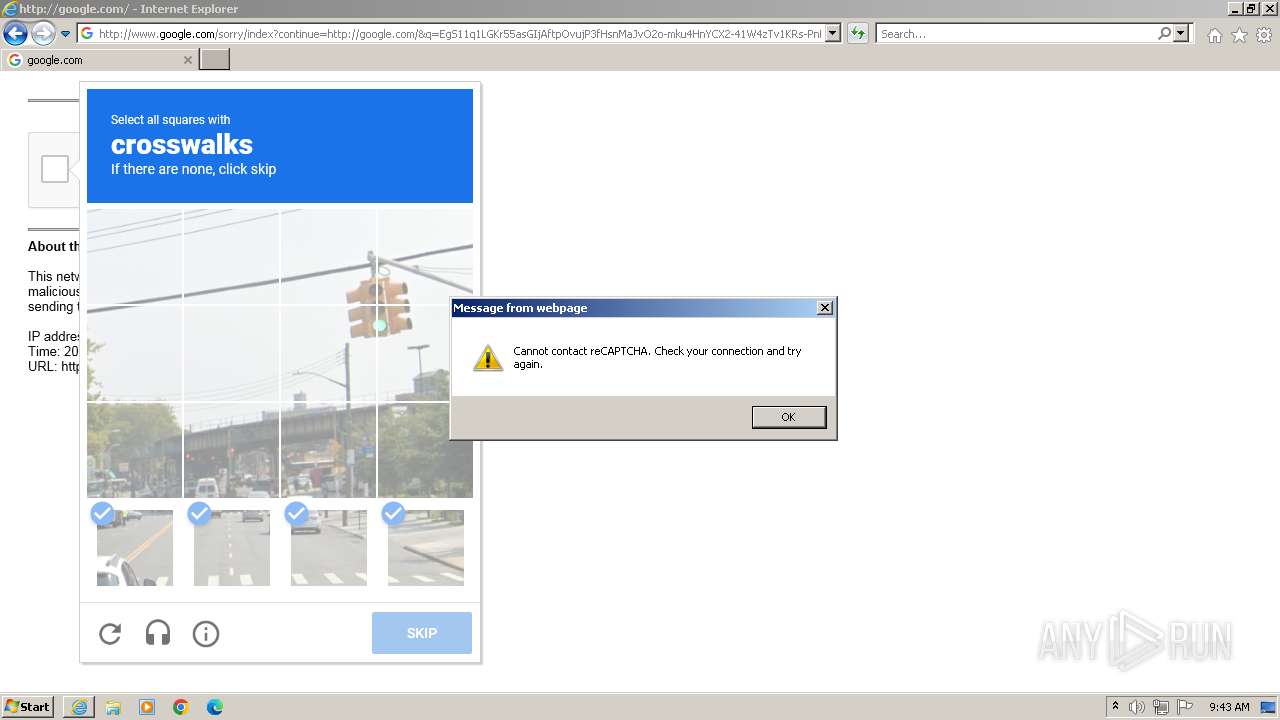The width and height of the screenshot is (1280, 720).
Task: Open File Explorer from the taskbar
Action: pos(113,707)
